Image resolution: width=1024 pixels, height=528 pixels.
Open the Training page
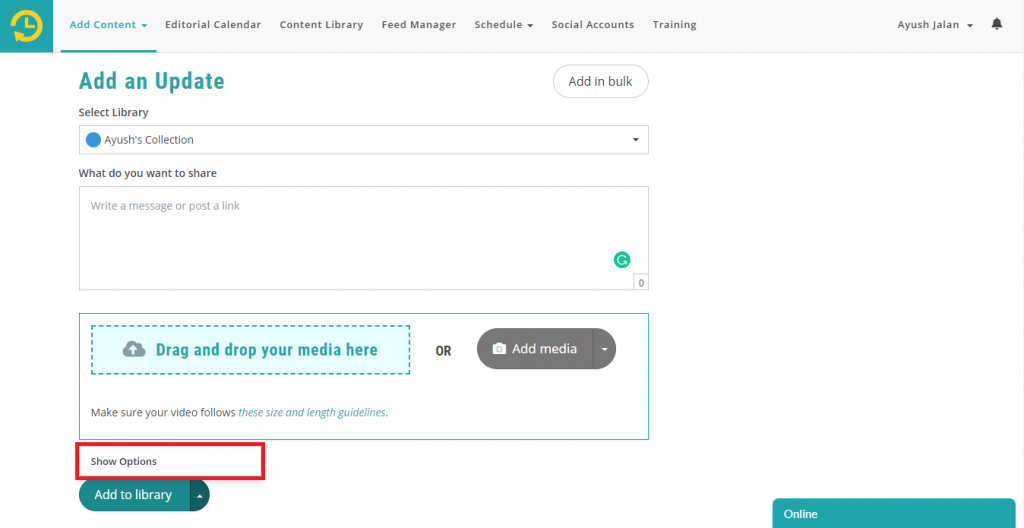[x=675, y=25]
